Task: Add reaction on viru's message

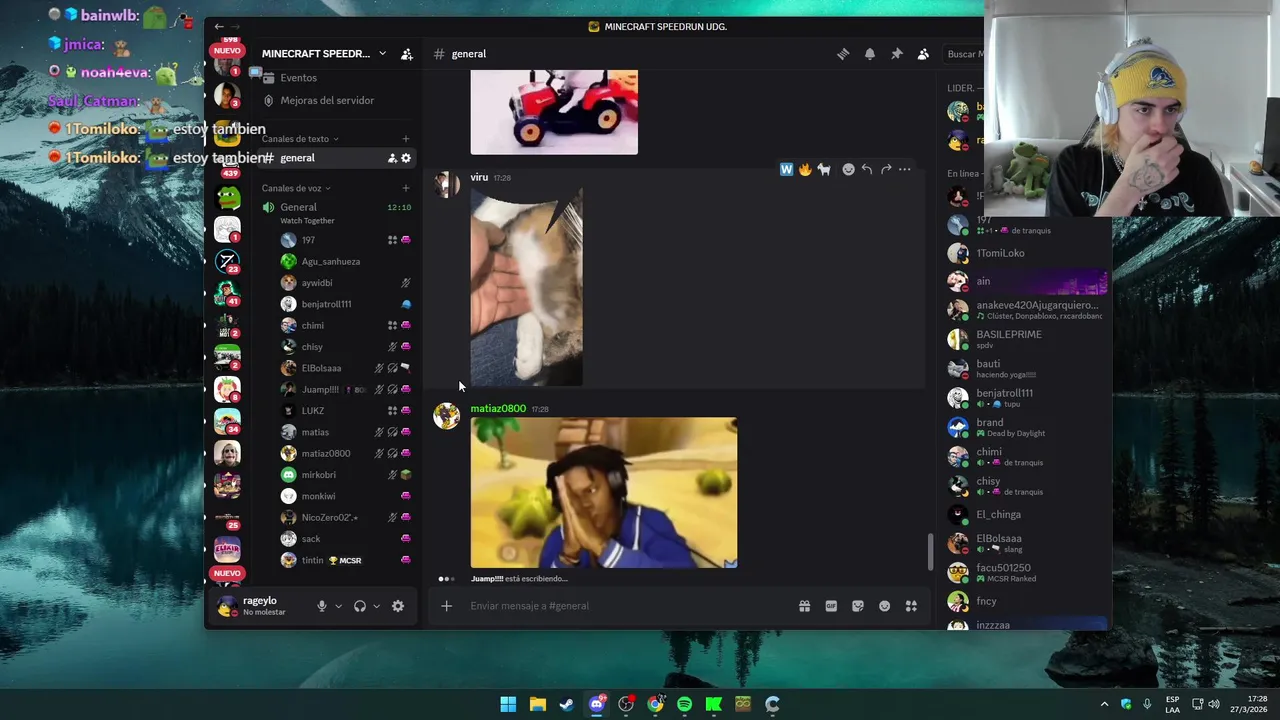Action: (848, 170)
